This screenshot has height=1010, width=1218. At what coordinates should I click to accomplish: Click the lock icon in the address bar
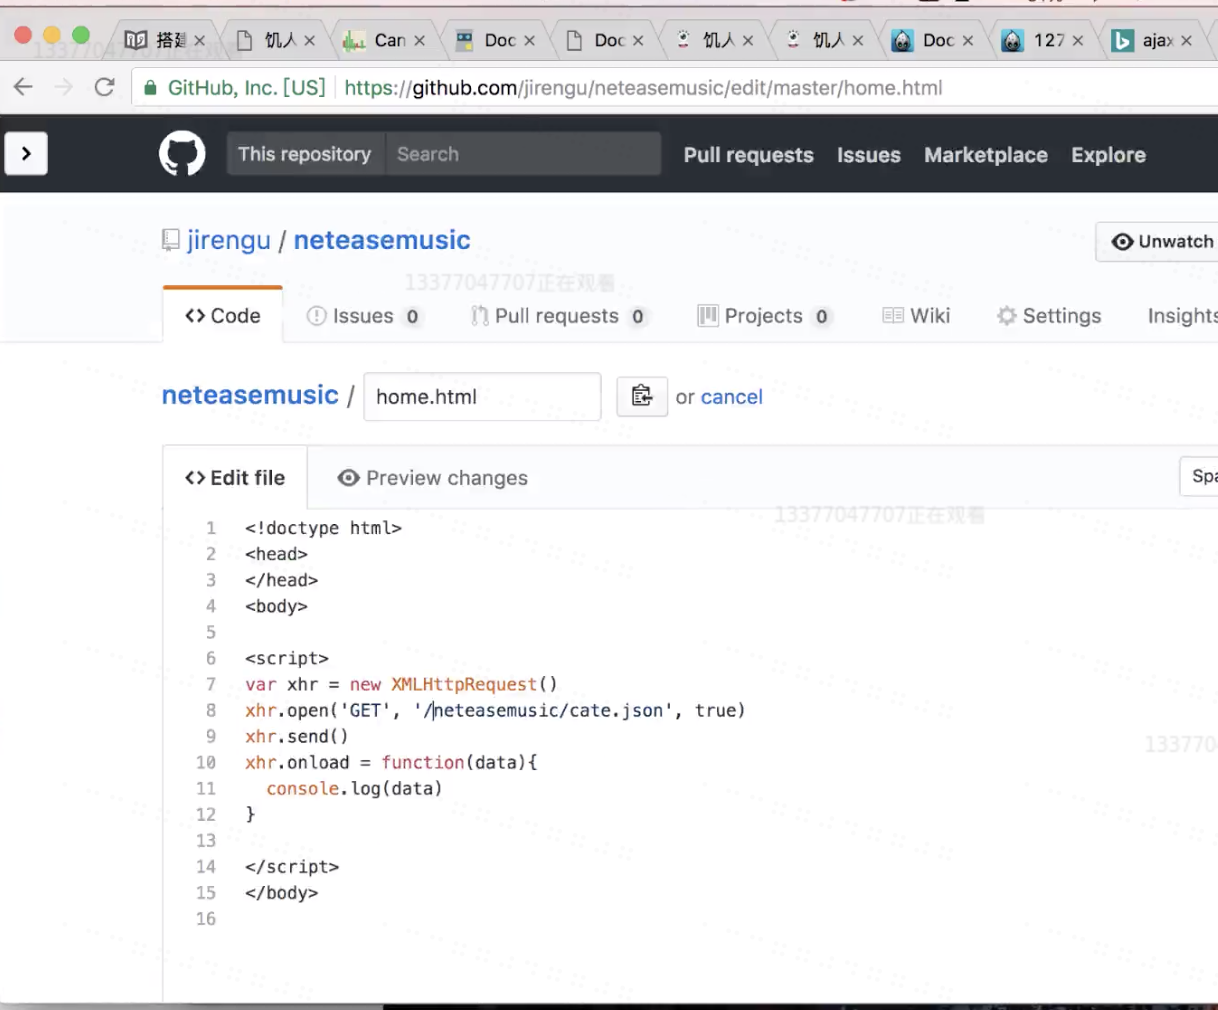148,87
